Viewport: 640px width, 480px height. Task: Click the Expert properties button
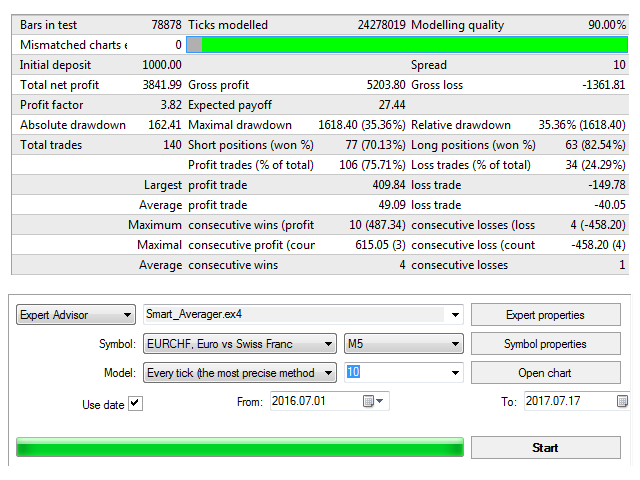tap(546, 315)
